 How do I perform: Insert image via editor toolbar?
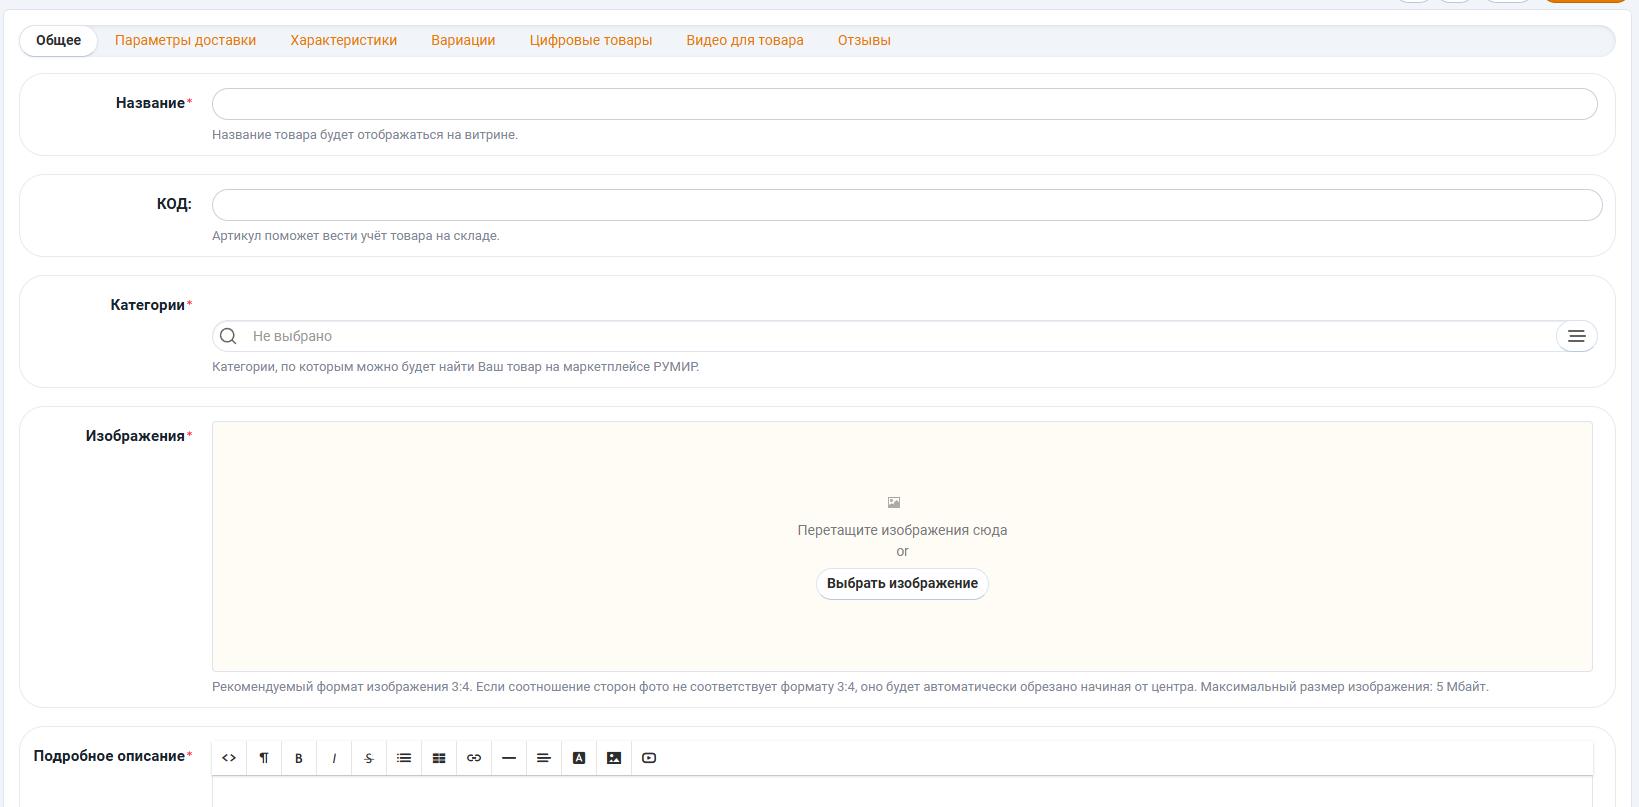click(614, 758)
